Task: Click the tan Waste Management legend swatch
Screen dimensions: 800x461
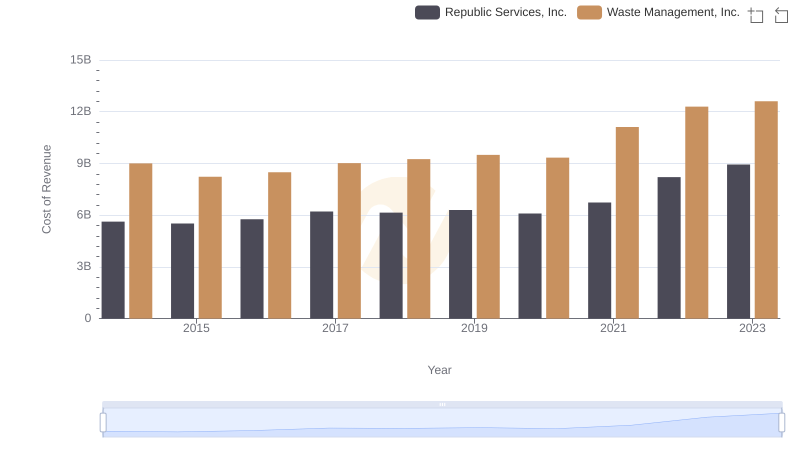Action: [590, 12]
